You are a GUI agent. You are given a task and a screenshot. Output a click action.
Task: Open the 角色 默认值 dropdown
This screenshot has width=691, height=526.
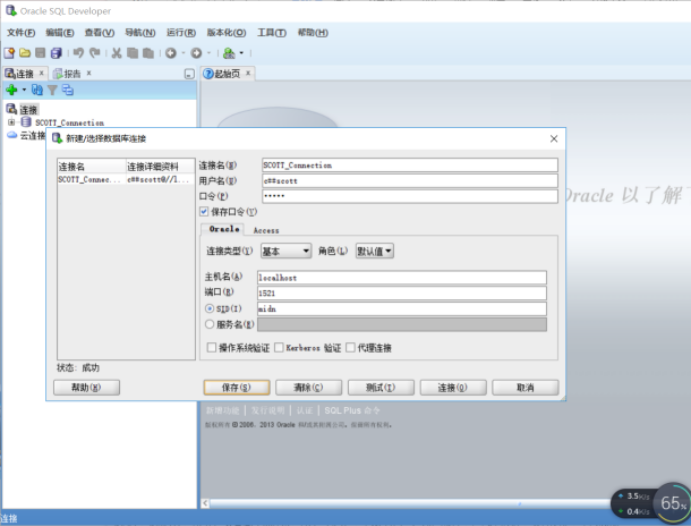375,251
